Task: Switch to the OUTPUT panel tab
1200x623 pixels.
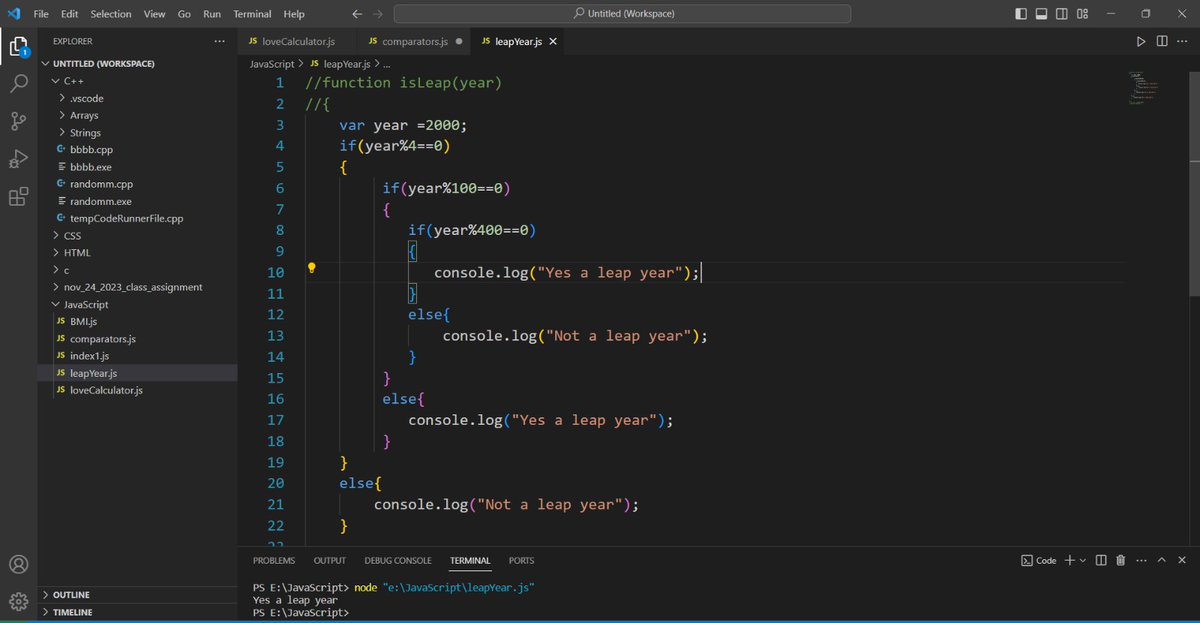Action: point(329,560)
